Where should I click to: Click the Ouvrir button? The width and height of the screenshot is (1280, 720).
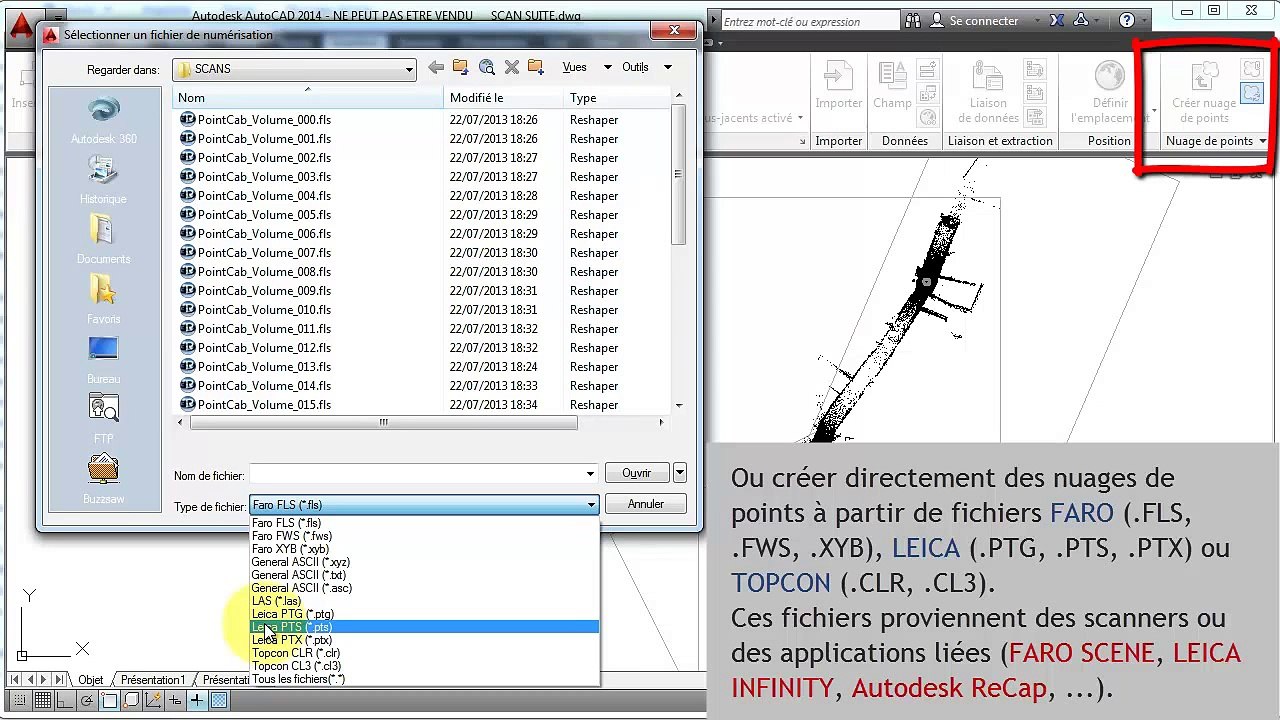click(x=636, y=473)
